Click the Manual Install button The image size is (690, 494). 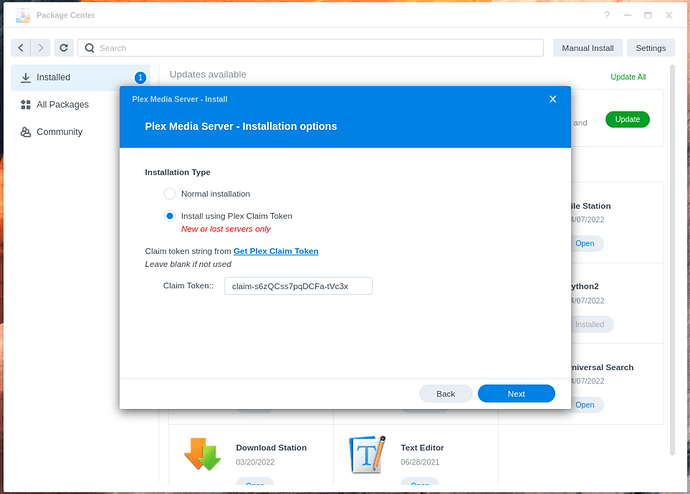[587, 48]
